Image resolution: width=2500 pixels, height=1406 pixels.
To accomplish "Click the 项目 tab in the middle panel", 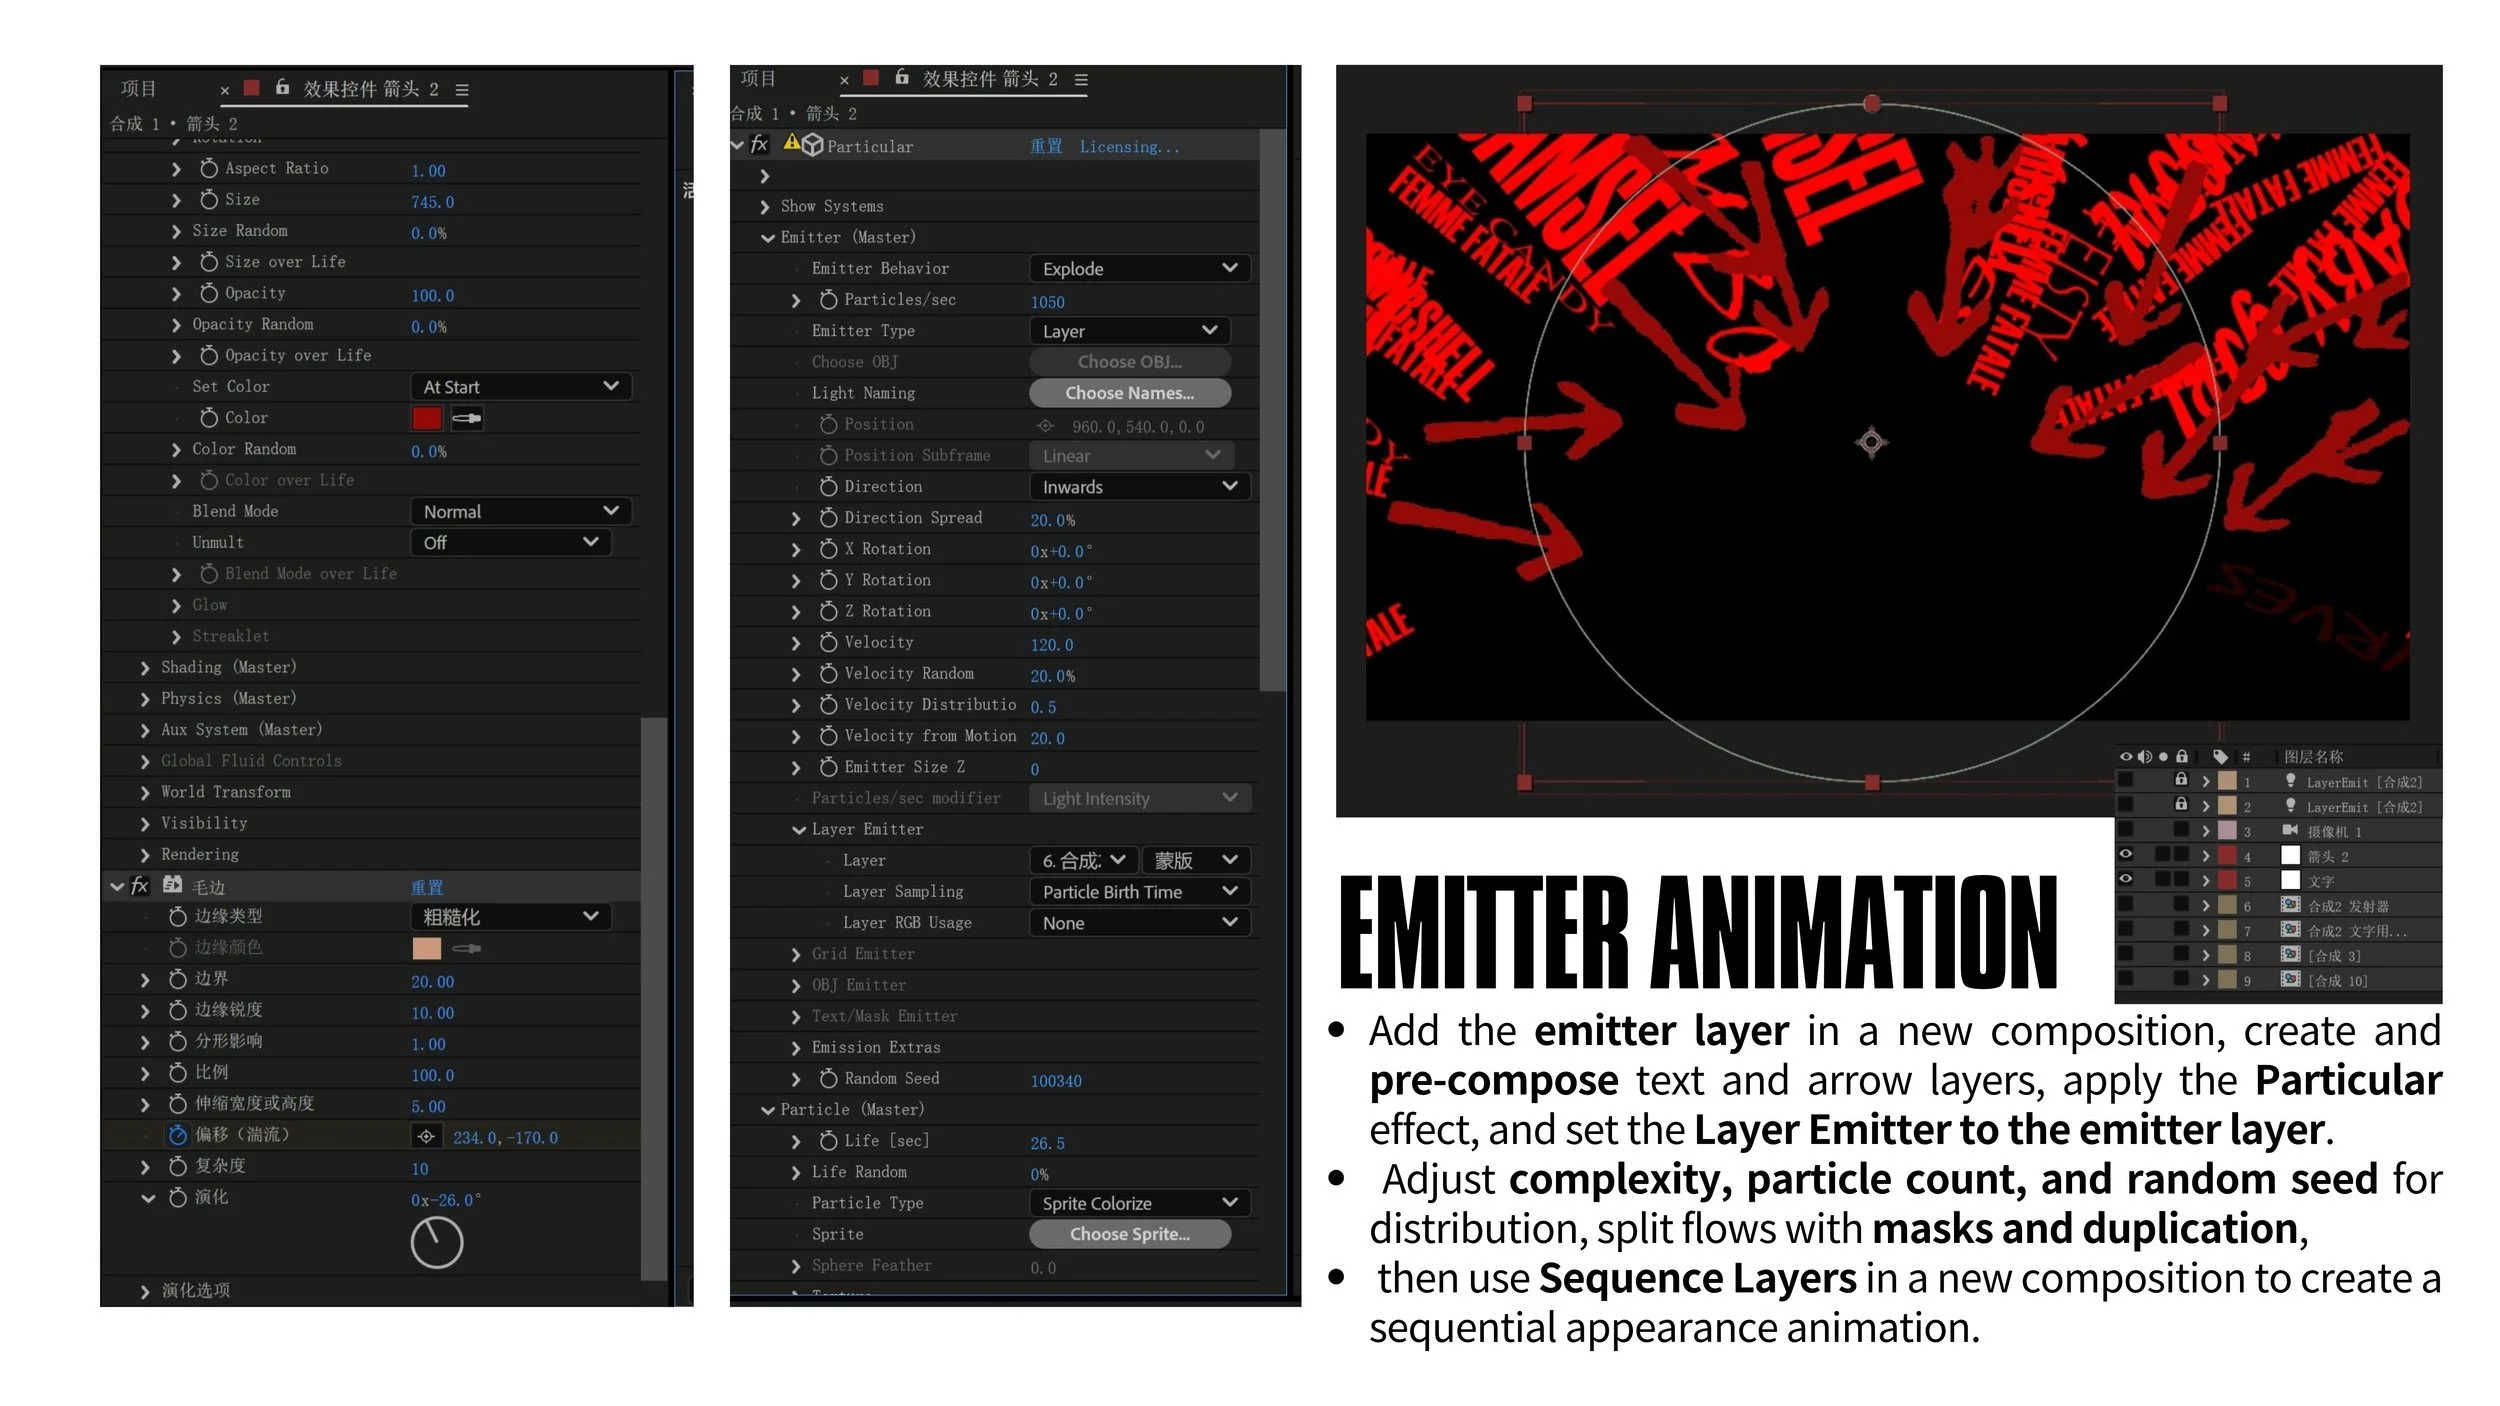I will pyautogui.click(x=758, y=79).
